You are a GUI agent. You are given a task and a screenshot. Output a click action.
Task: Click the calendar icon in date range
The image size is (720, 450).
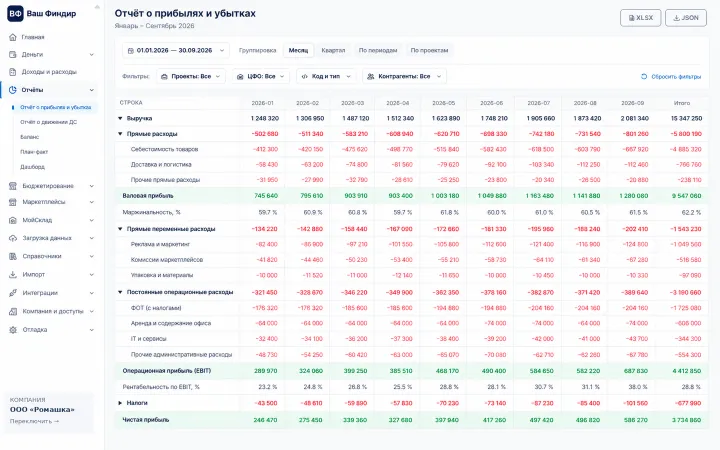click(131, 51)
